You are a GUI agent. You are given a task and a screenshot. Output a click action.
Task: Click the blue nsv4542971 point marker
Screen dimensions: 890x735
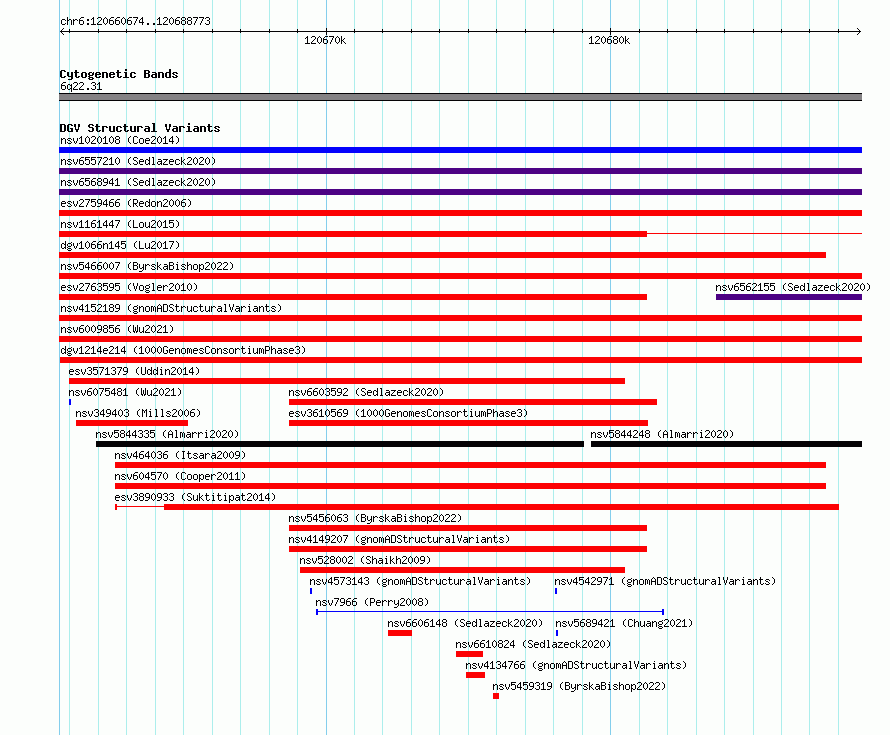pyautogui.click(x=556, y=591)
